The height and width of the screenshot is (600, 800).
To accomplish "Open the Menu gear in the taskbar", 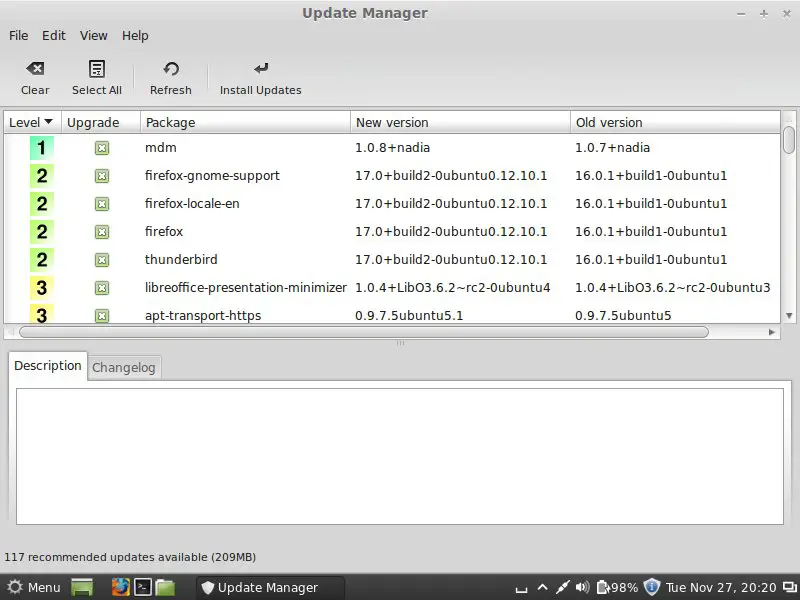I will 15,587.
